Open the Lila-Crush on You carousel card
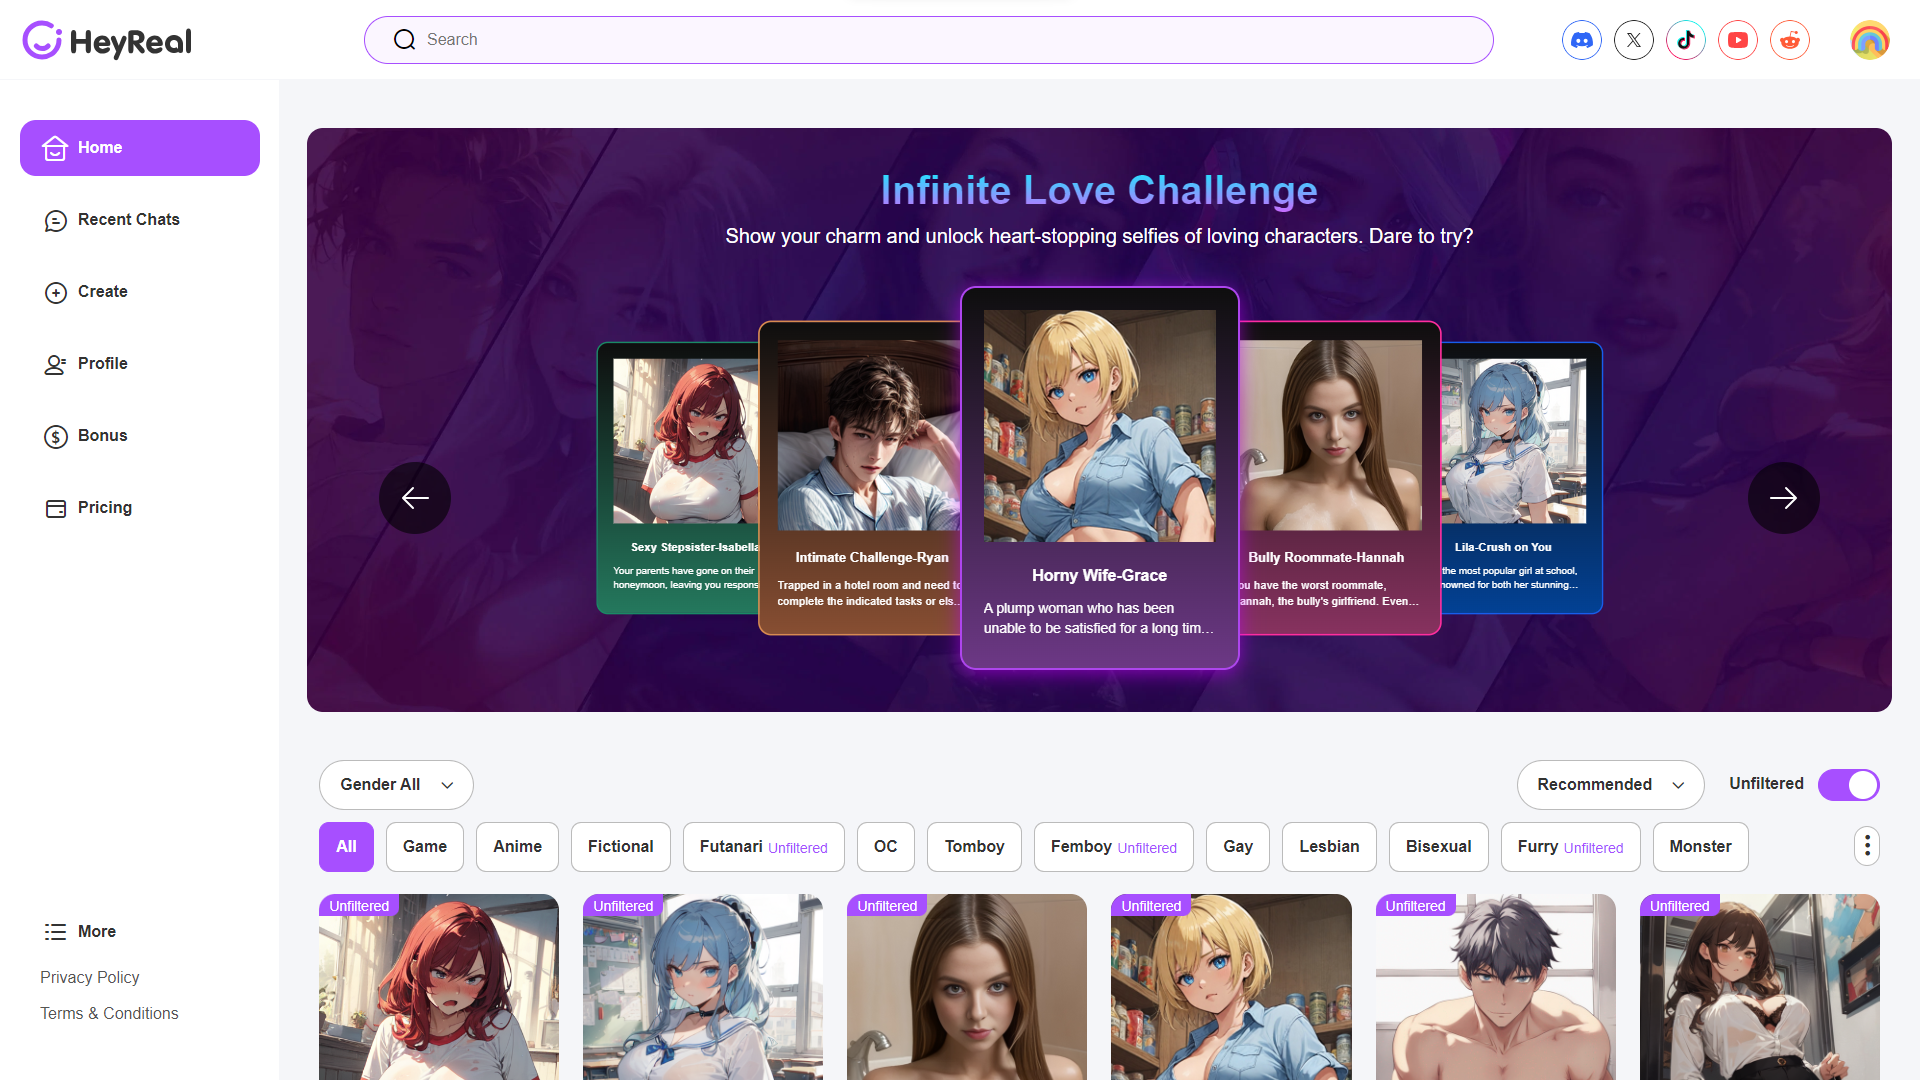Image resolution: width=1920 pixels, height=1080 pixels. click(1521, 478)
